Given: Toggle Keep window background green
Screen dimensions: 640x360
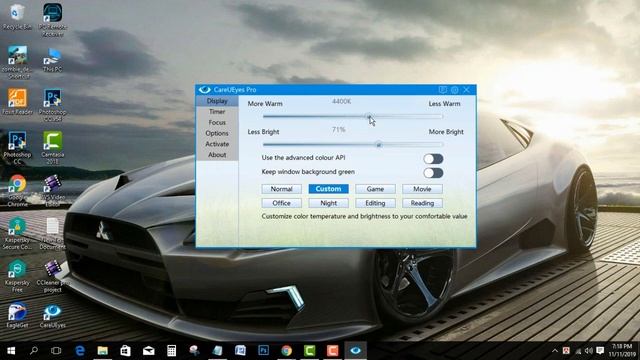Looking at the screenshot, I should [433, 173].
